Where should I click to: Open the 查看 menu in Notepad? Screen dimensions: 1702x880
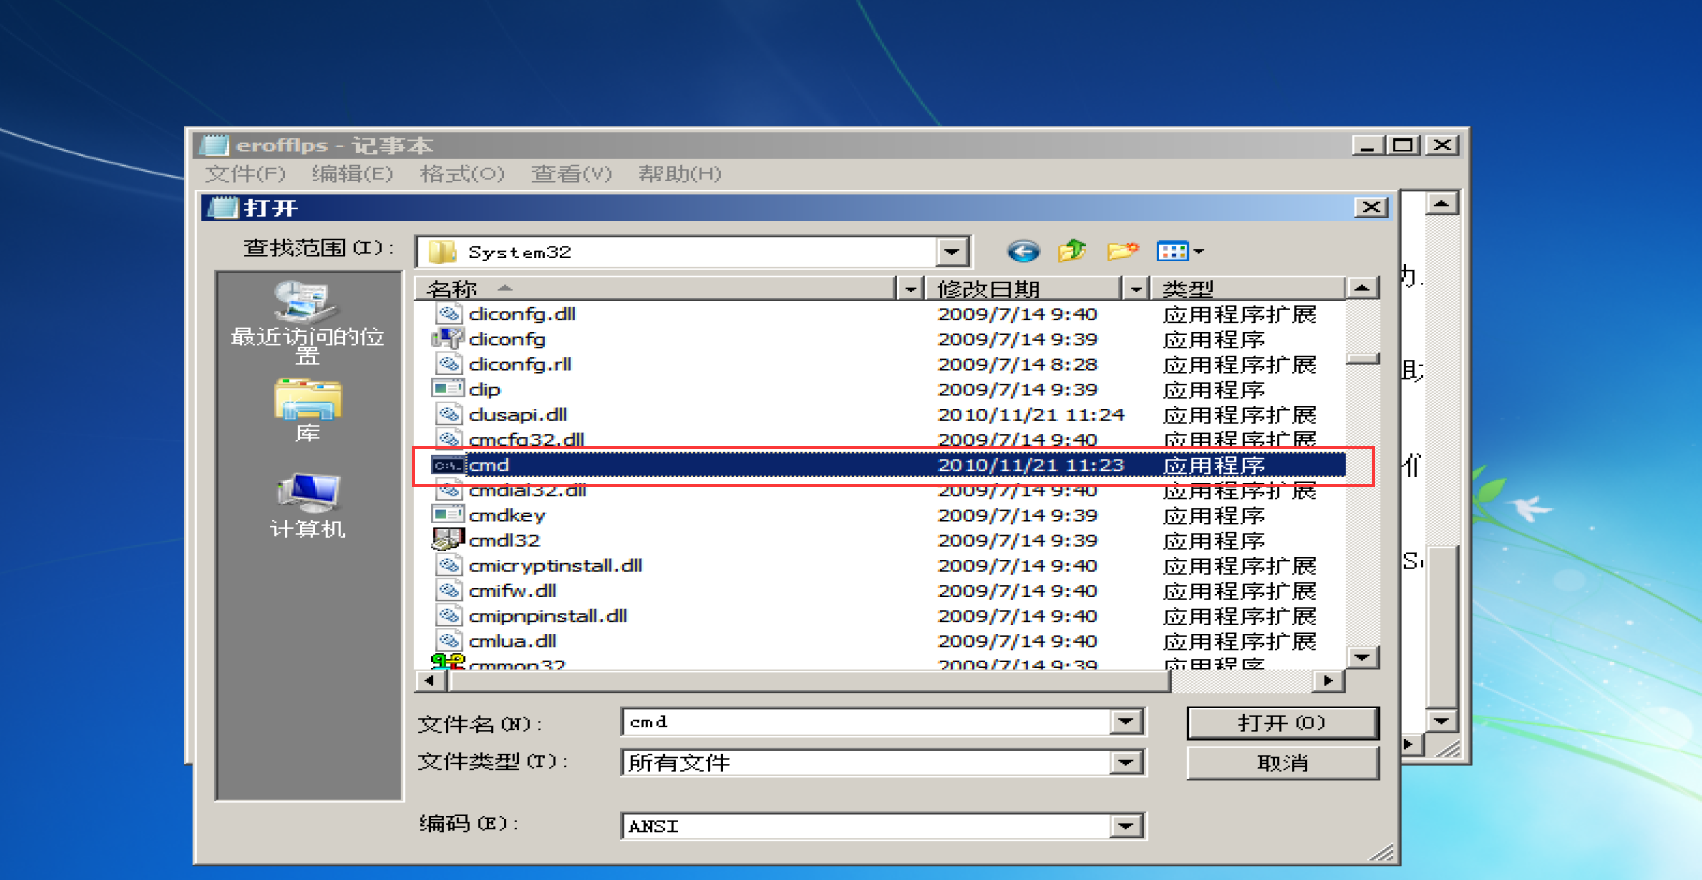tap(571, 174)
